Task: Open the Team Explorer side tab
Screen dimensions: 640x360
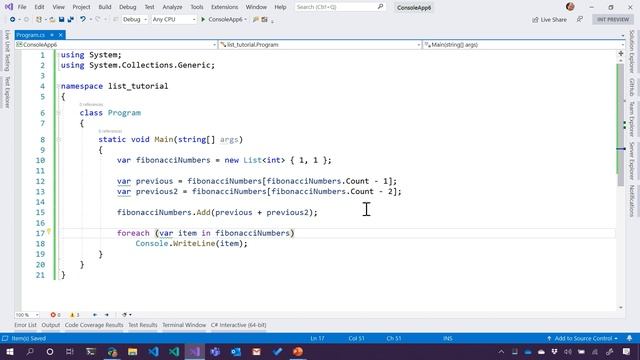Action: tap(632, 119)
